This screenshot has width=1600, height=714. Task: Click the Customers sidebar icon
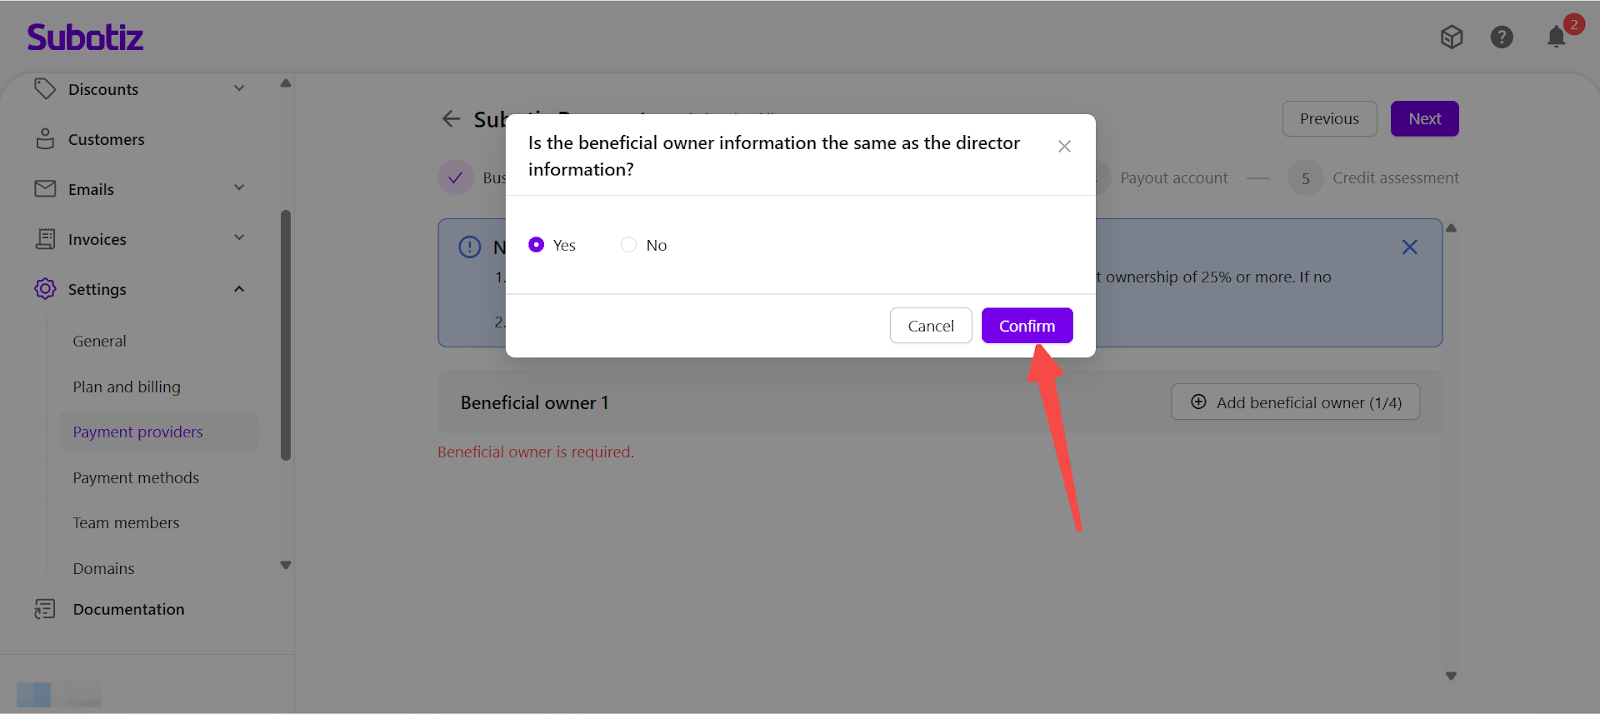click(45, 139)
